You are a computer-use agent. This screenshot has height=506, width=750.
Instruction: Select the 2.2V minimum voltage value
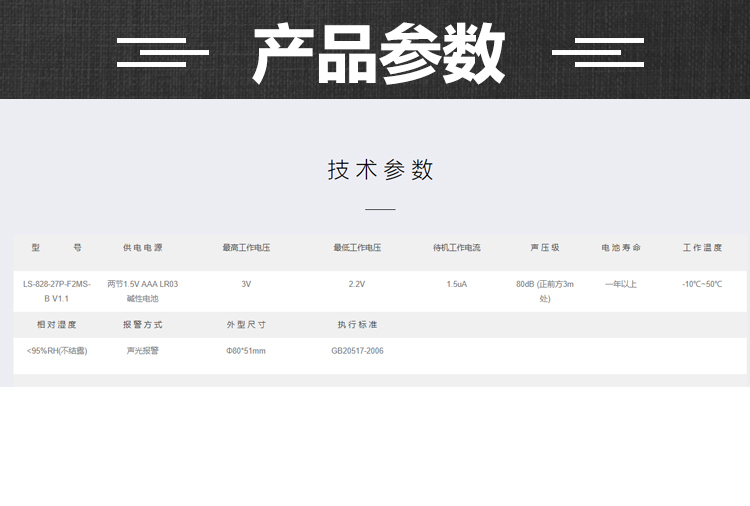point(357,284)
